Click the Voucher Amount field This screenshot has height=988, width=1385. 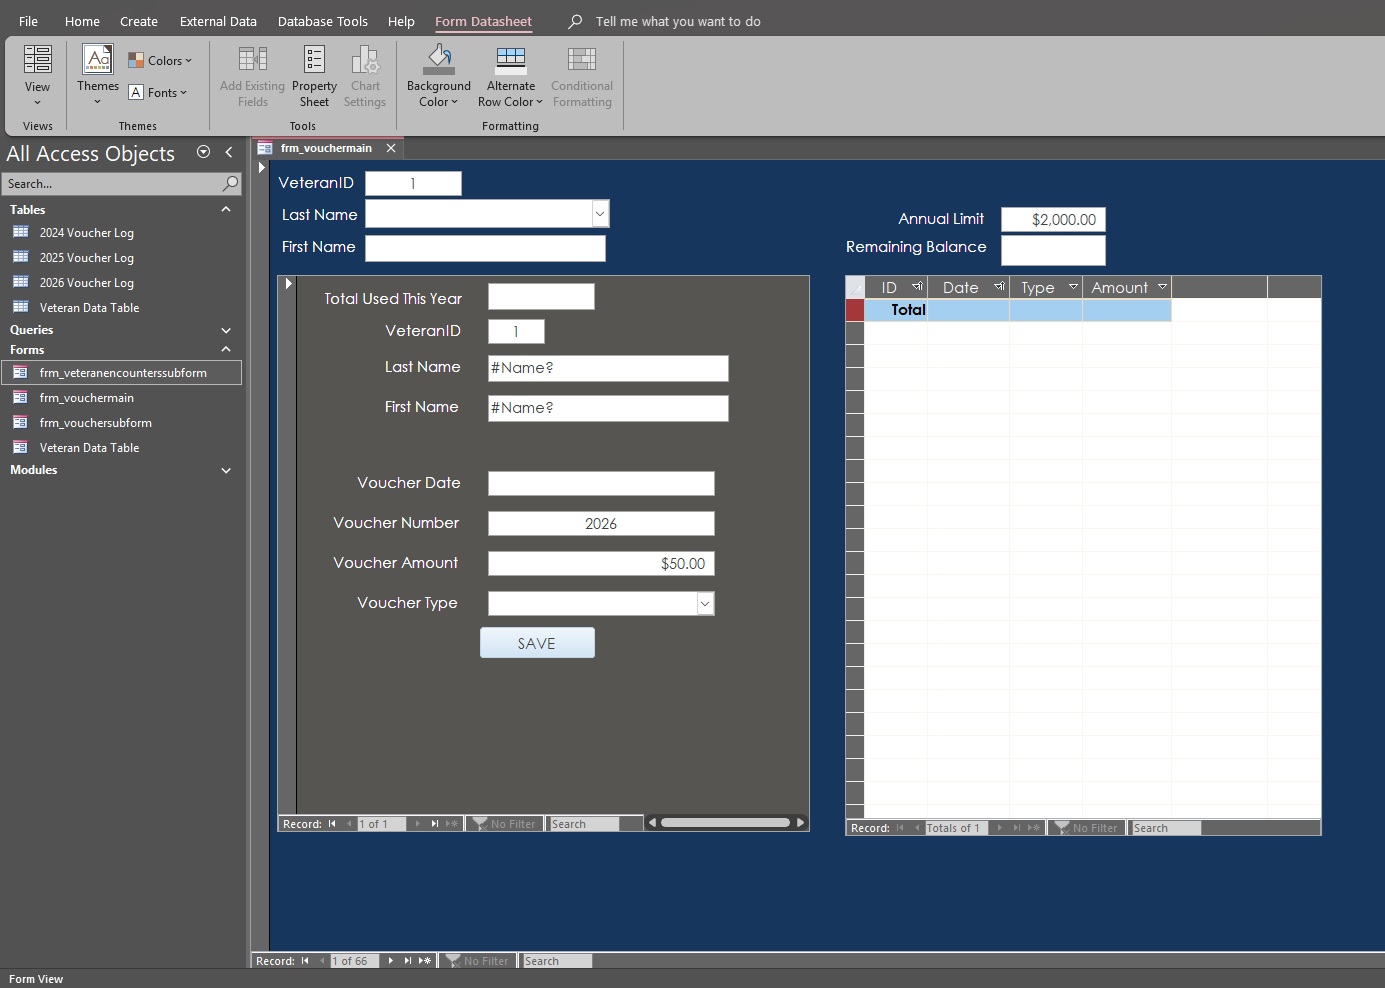pos(601,564)
